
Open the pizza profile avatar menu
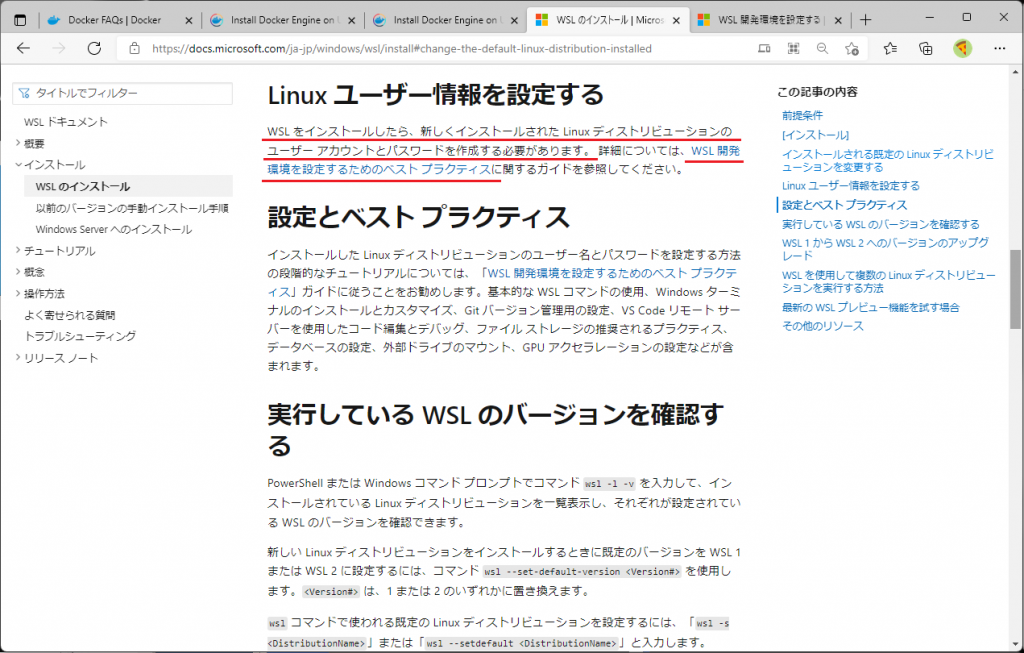coord(962,48)
